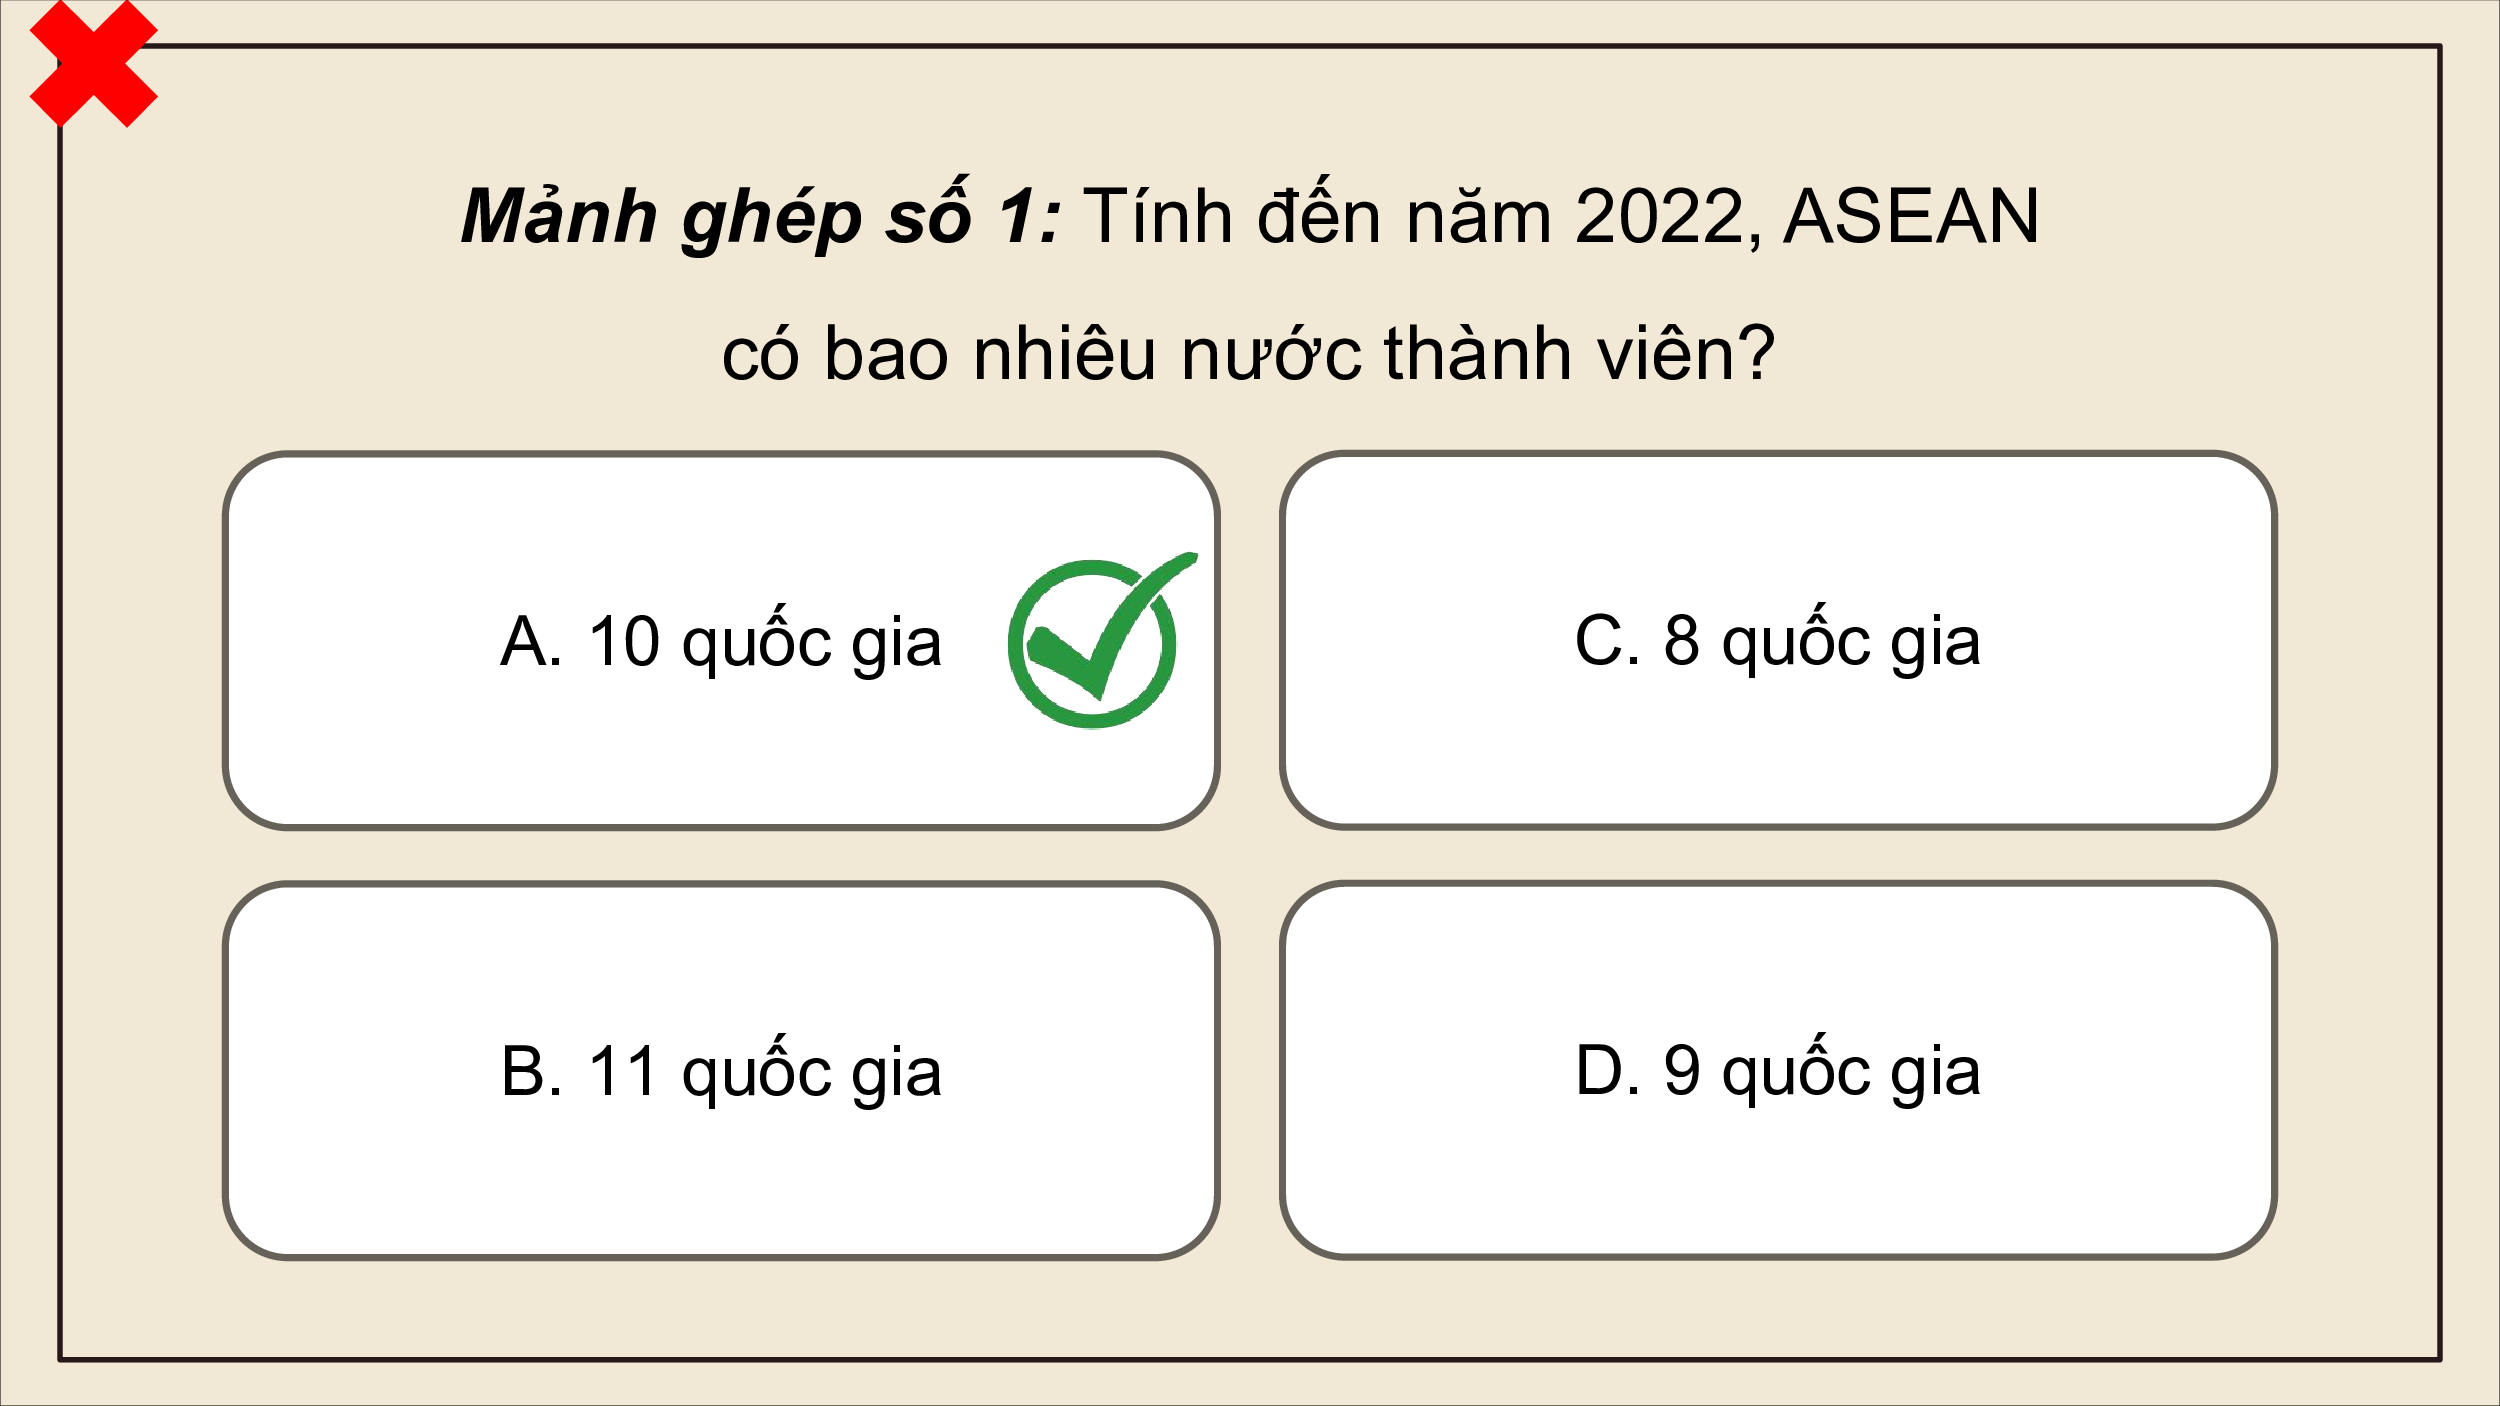Close the question using the red X icon
Screen dimensions: 2500x1406
click(x=94, y=64)
